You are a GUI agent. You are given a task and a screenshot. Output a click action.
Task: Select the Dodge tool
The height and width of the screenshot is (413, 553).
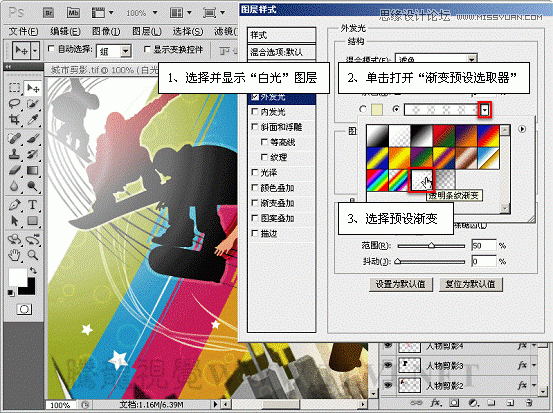(x=32, y=186)
